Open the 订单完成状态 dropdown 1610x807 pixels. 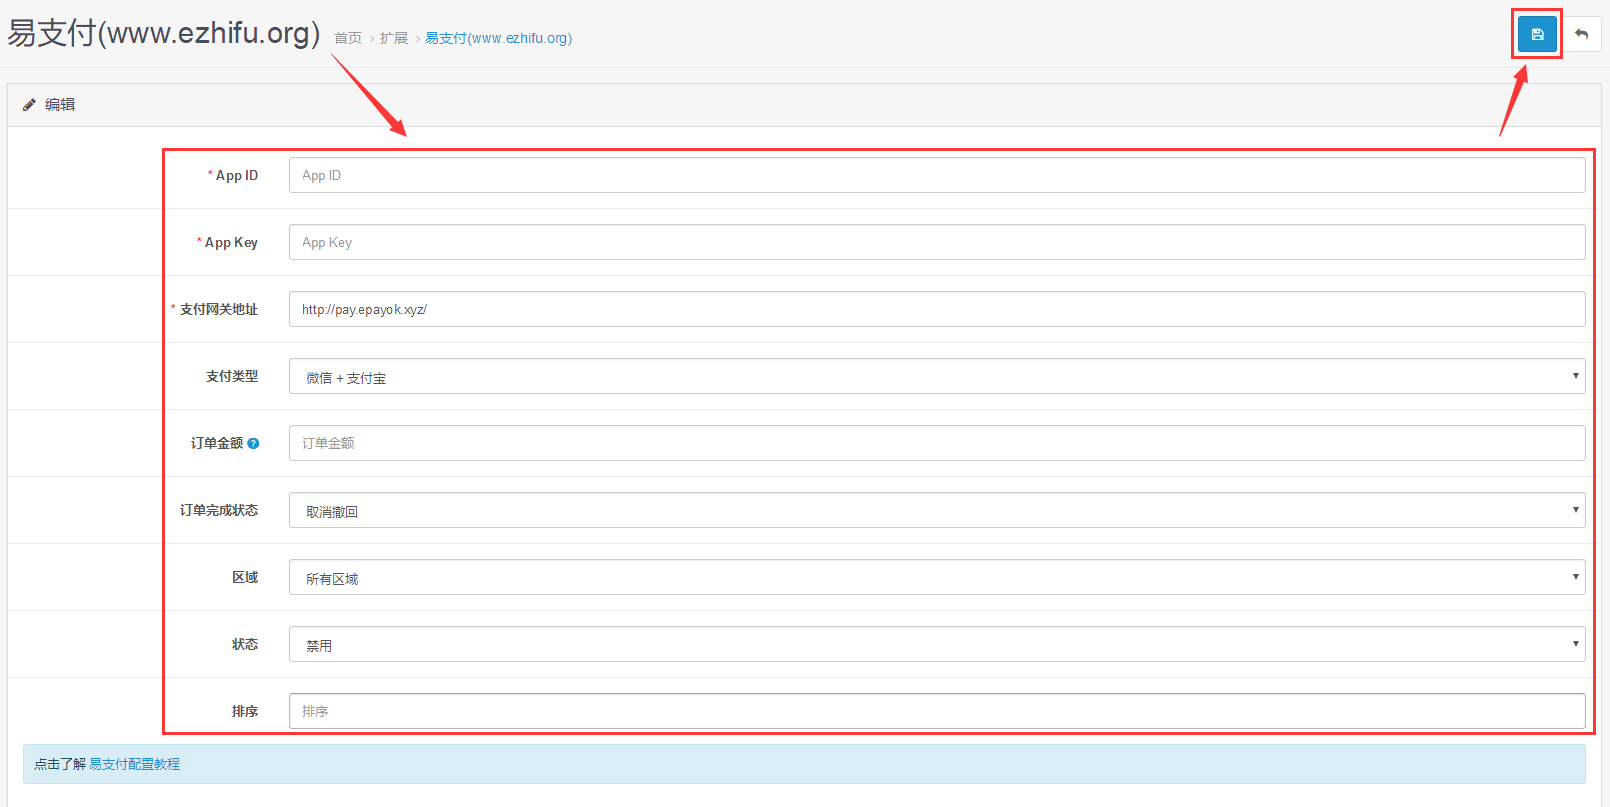point(937,510)
